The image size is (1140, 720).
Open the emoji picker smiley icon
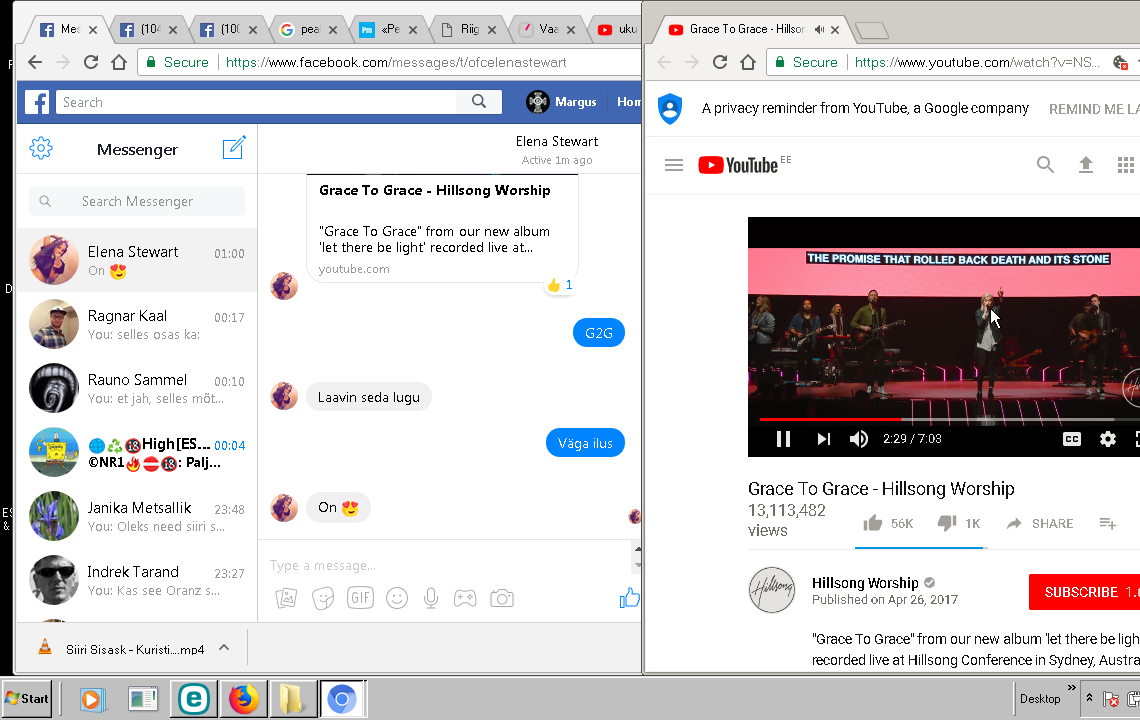pyautogui.click(x=397, y=599)
